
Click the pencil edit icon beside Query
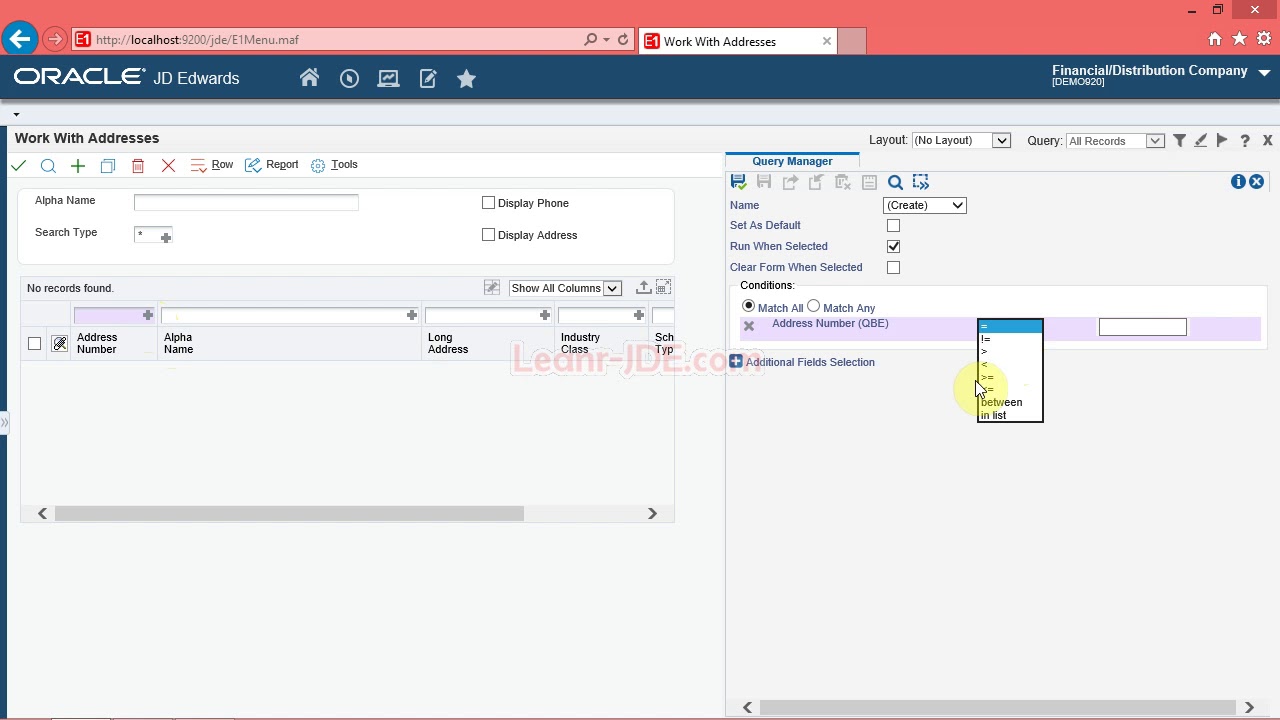coord(1200,141)
